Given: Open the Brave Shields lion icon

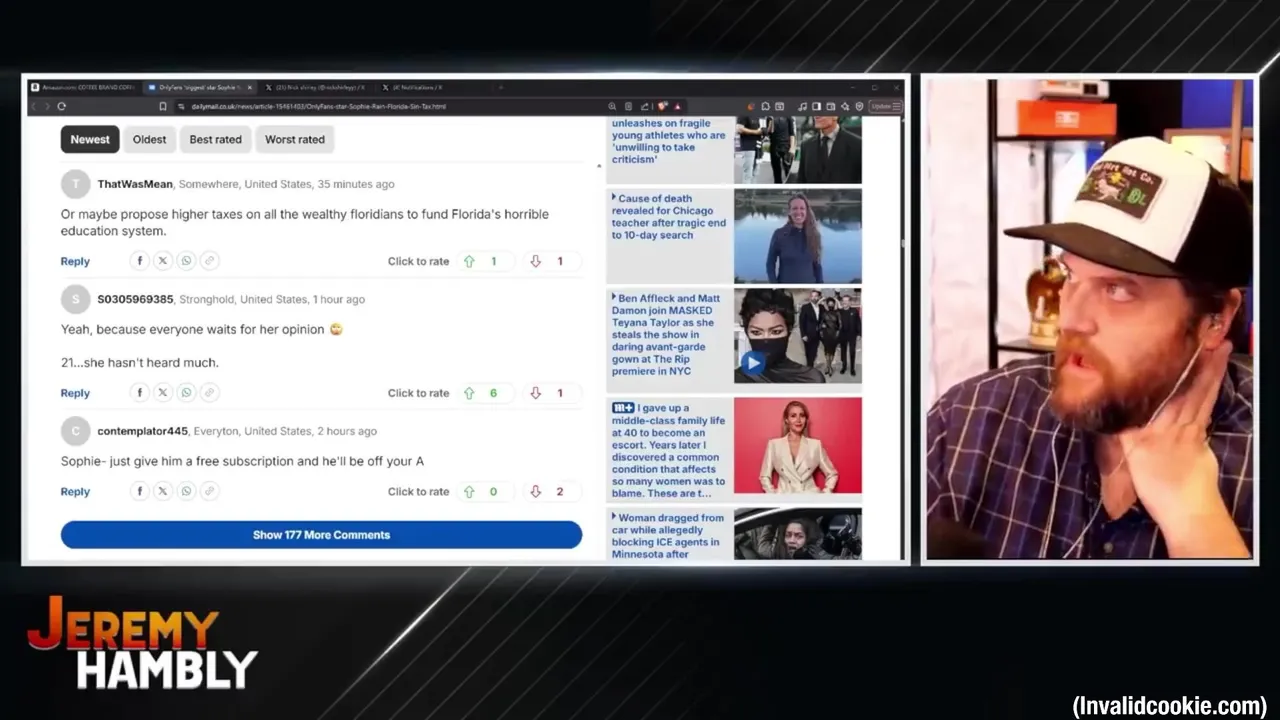Looking at the screenshot, I should 664,106.
